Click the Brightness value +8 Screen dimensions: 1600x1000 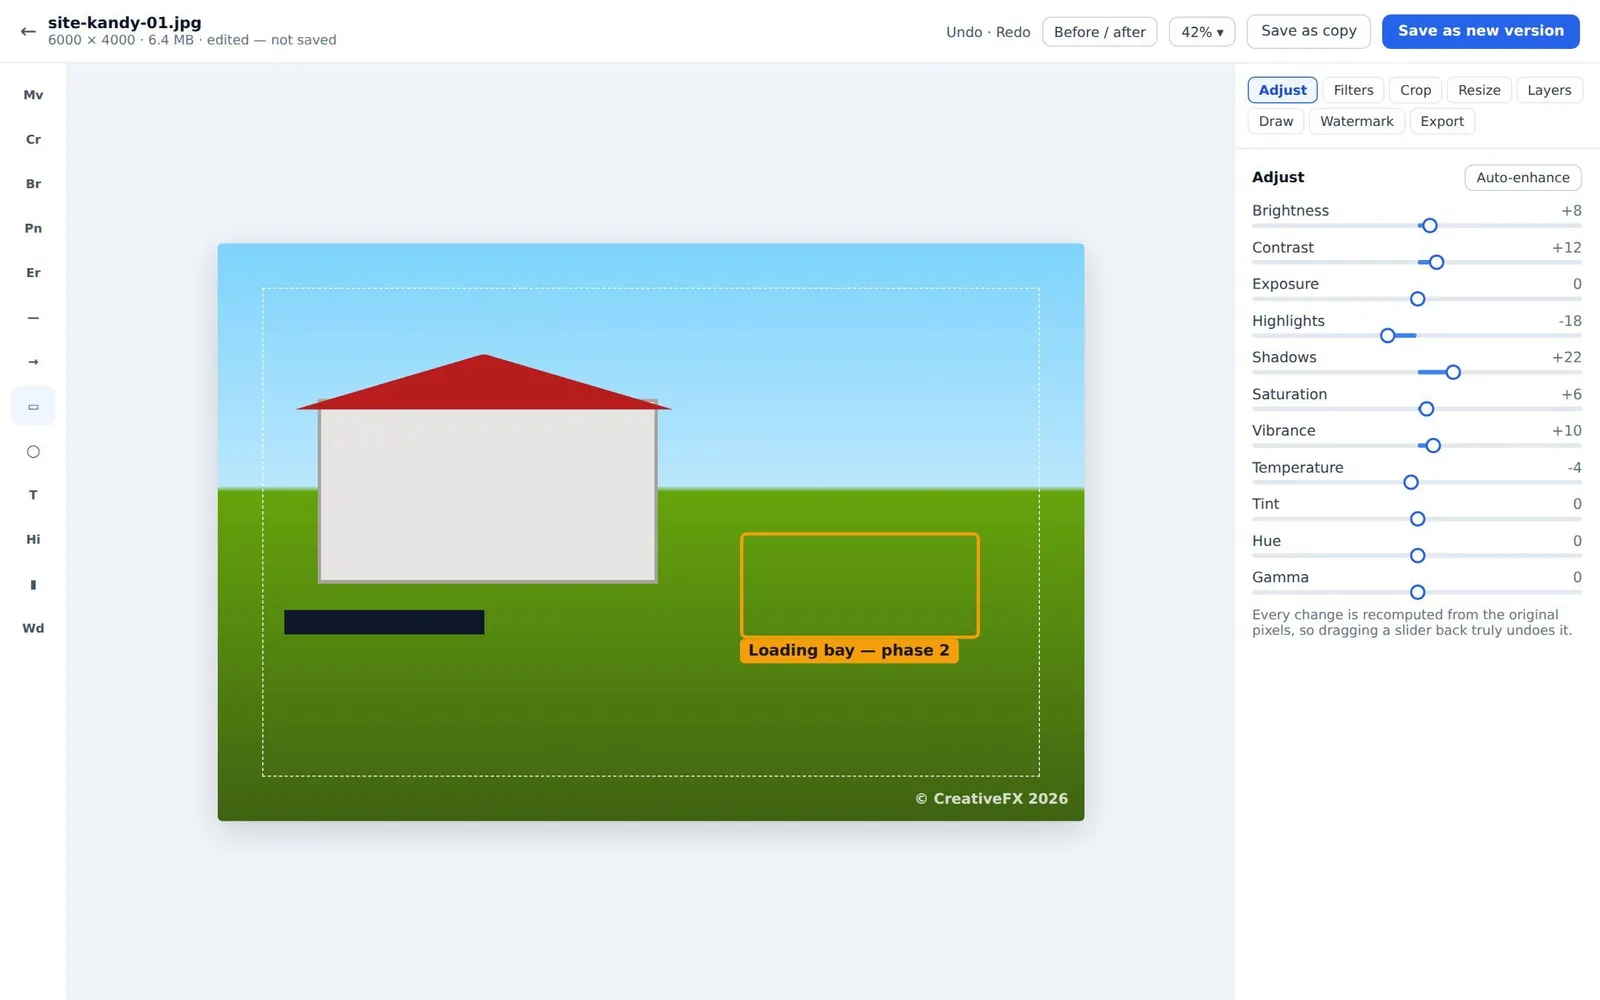coord(1571,211)
